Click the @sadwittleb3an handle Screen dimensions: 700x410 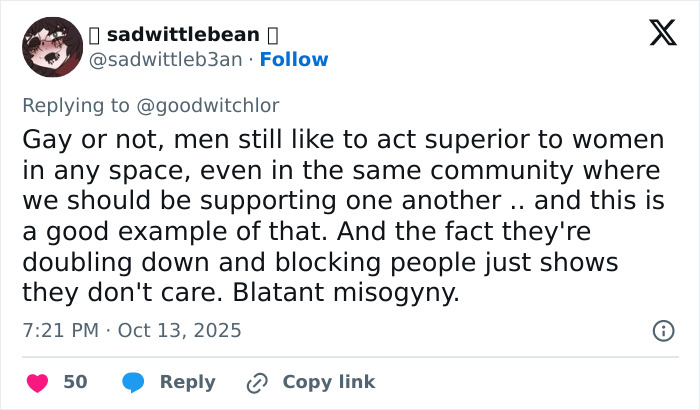pos(166,60)
